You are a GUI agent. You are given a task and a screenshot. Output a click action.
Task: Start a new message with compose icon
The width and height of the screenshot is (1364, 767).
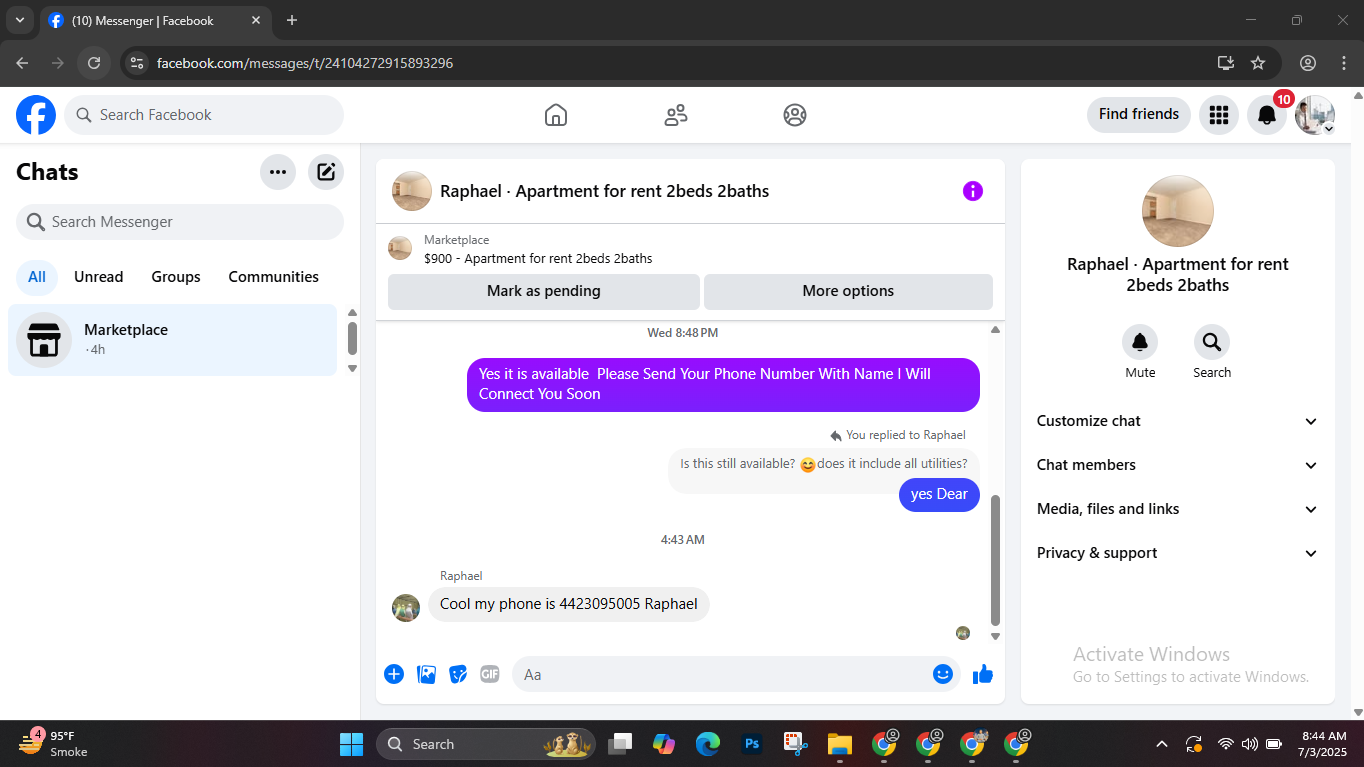(326, 172)
